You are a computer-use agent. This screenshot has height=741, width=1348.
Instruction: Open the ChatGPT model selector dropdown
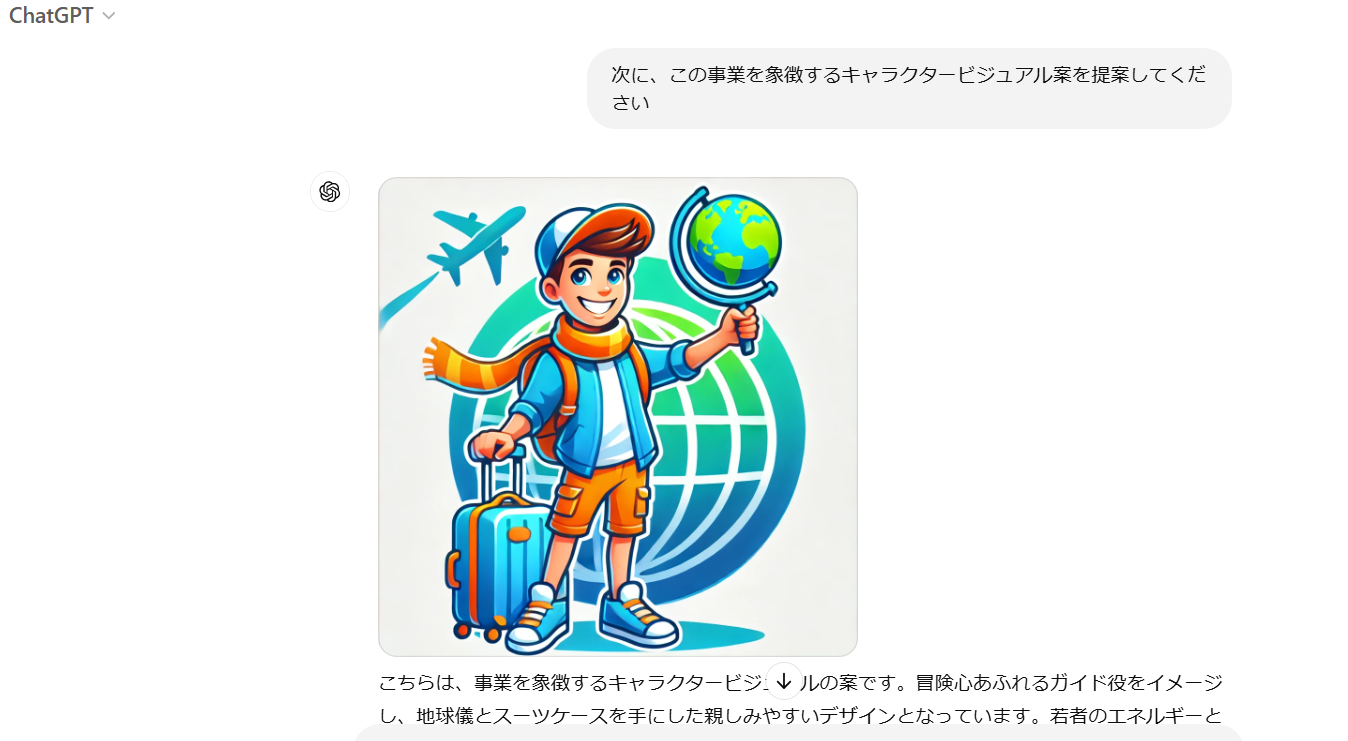[x=62, y=16]
